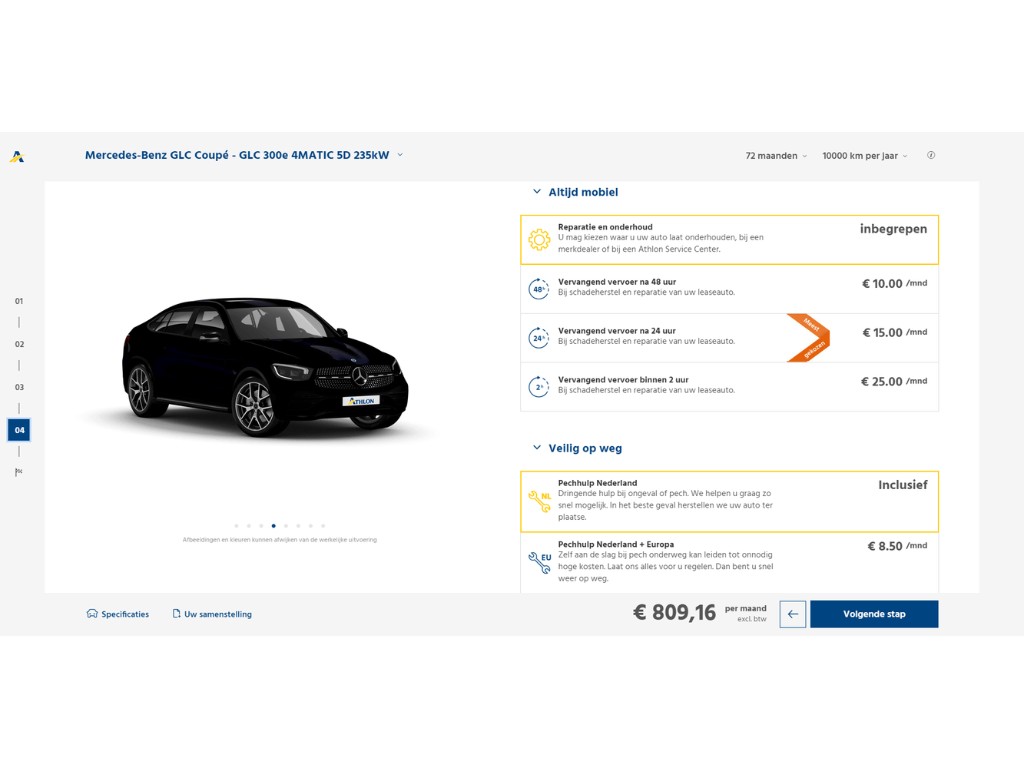Click the € 10.00 /mnd price

coord(895,283)
